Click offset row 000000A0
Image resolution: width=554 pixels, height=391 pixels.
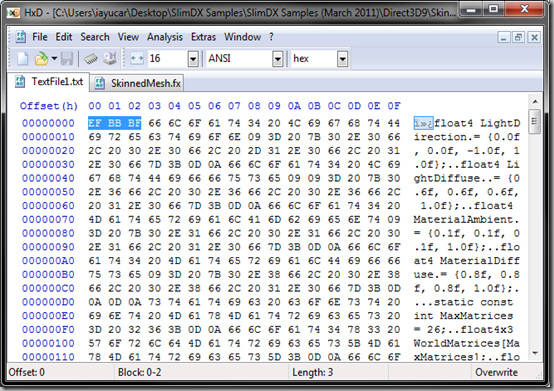(48, 261)
